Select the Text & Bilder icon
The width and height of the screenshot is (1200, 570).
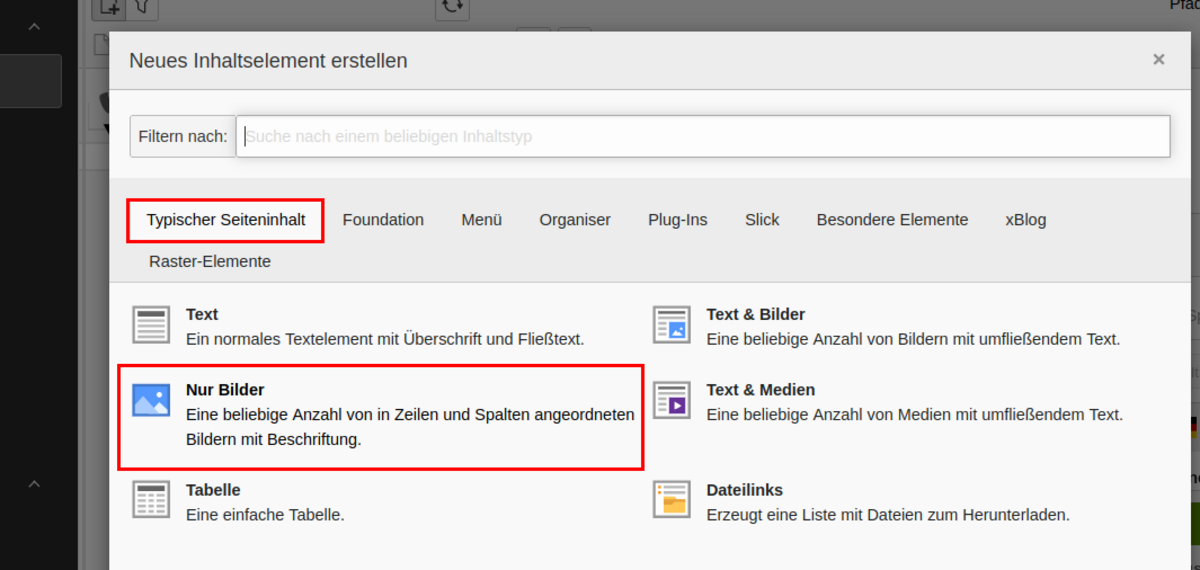pyautogui.click(x=672, y=325)
